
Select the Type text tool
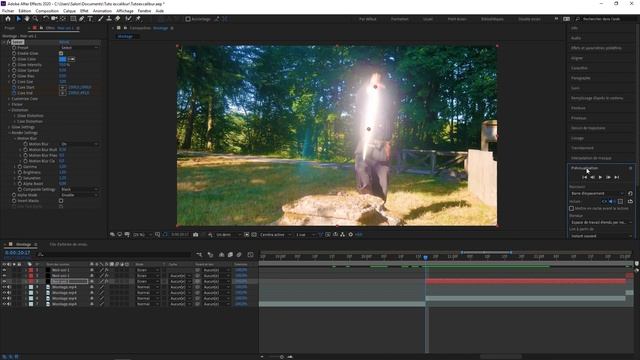90,19
